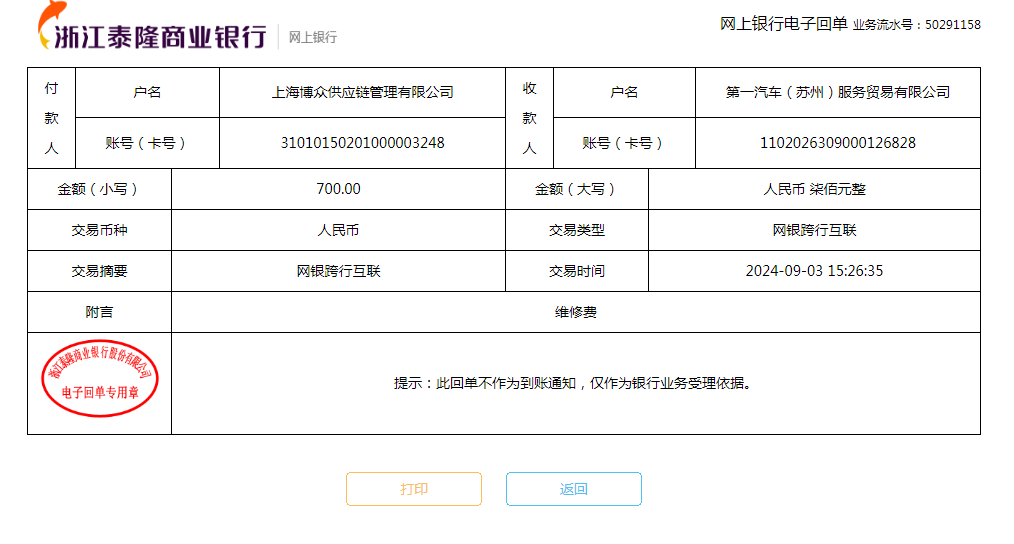Screen dimensions: 1014x544
Task: Select payer name 上海博众供应链管理有限公司
Action: (x=362, y=92)
